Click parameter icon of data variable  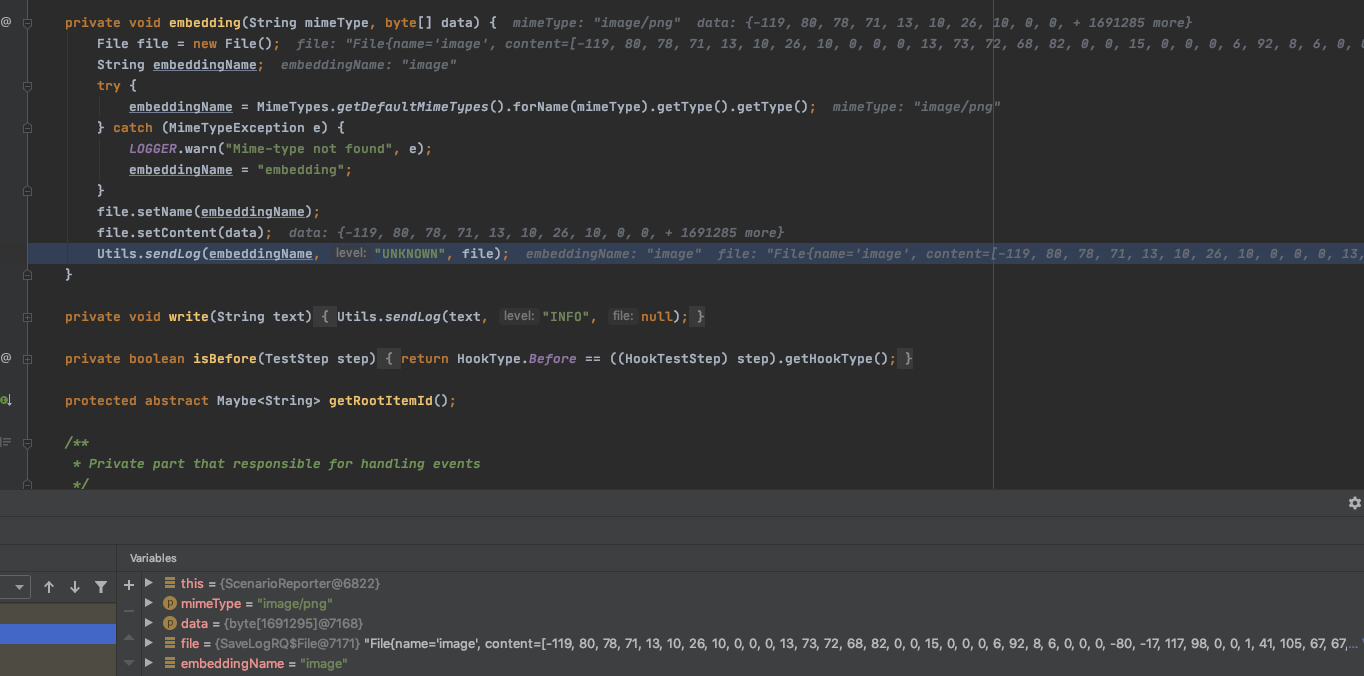tap(170, 623)
